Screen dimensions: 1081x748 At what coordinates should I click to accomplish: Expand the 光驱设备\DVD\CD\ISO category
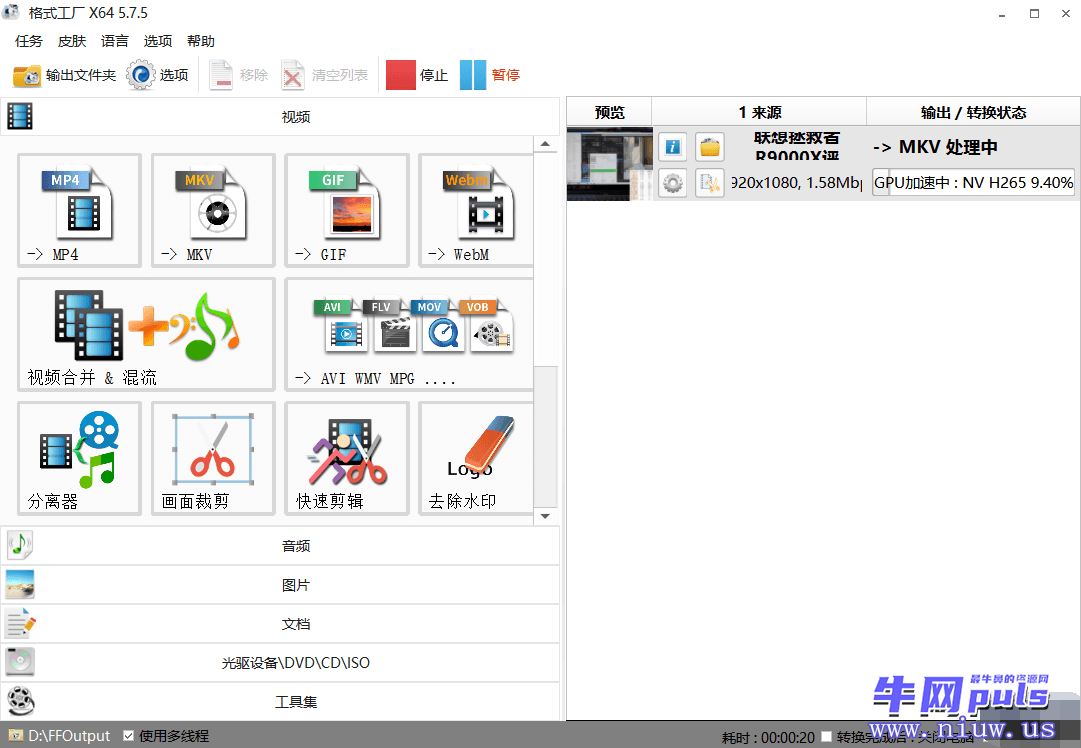[x=280, y=663]
